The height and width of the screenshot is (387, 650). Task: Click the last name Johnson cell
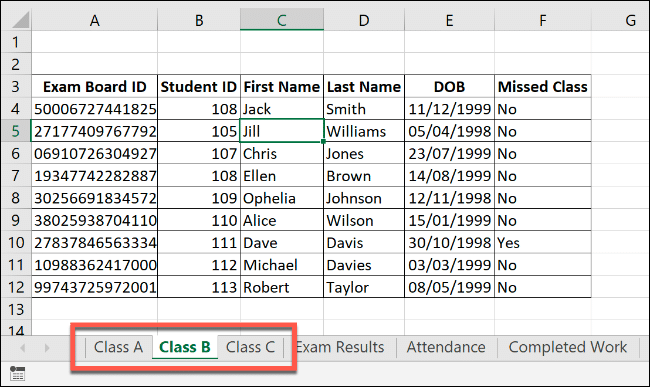pyautogui.click(x=364, y=198)
